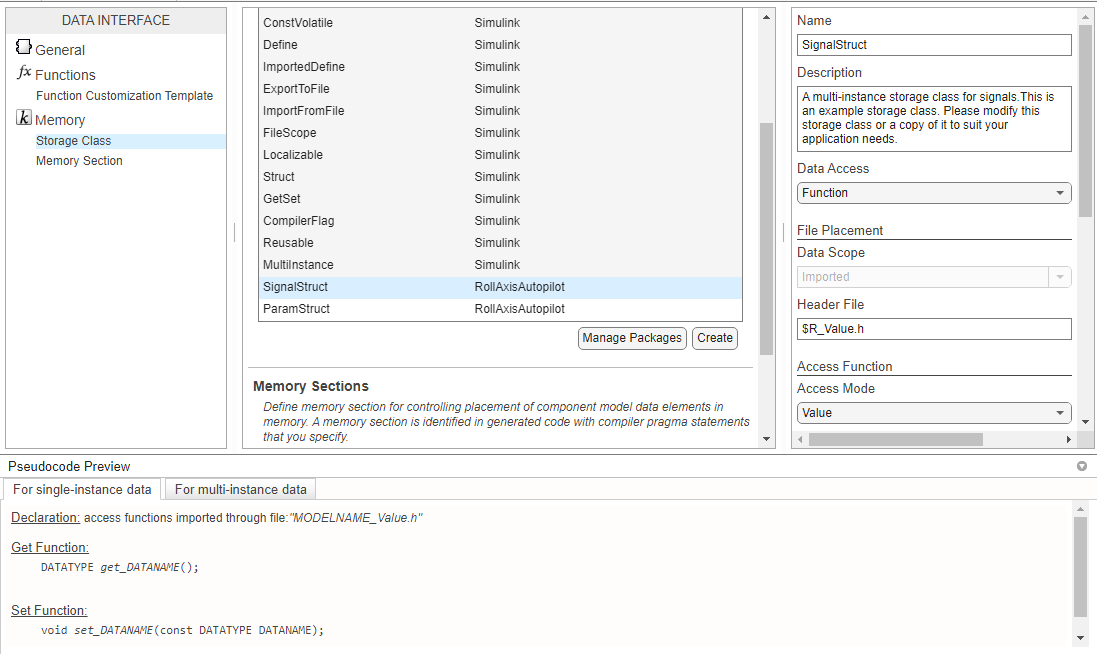
Task: Click the Memory section icon
Action: point(24,118)
